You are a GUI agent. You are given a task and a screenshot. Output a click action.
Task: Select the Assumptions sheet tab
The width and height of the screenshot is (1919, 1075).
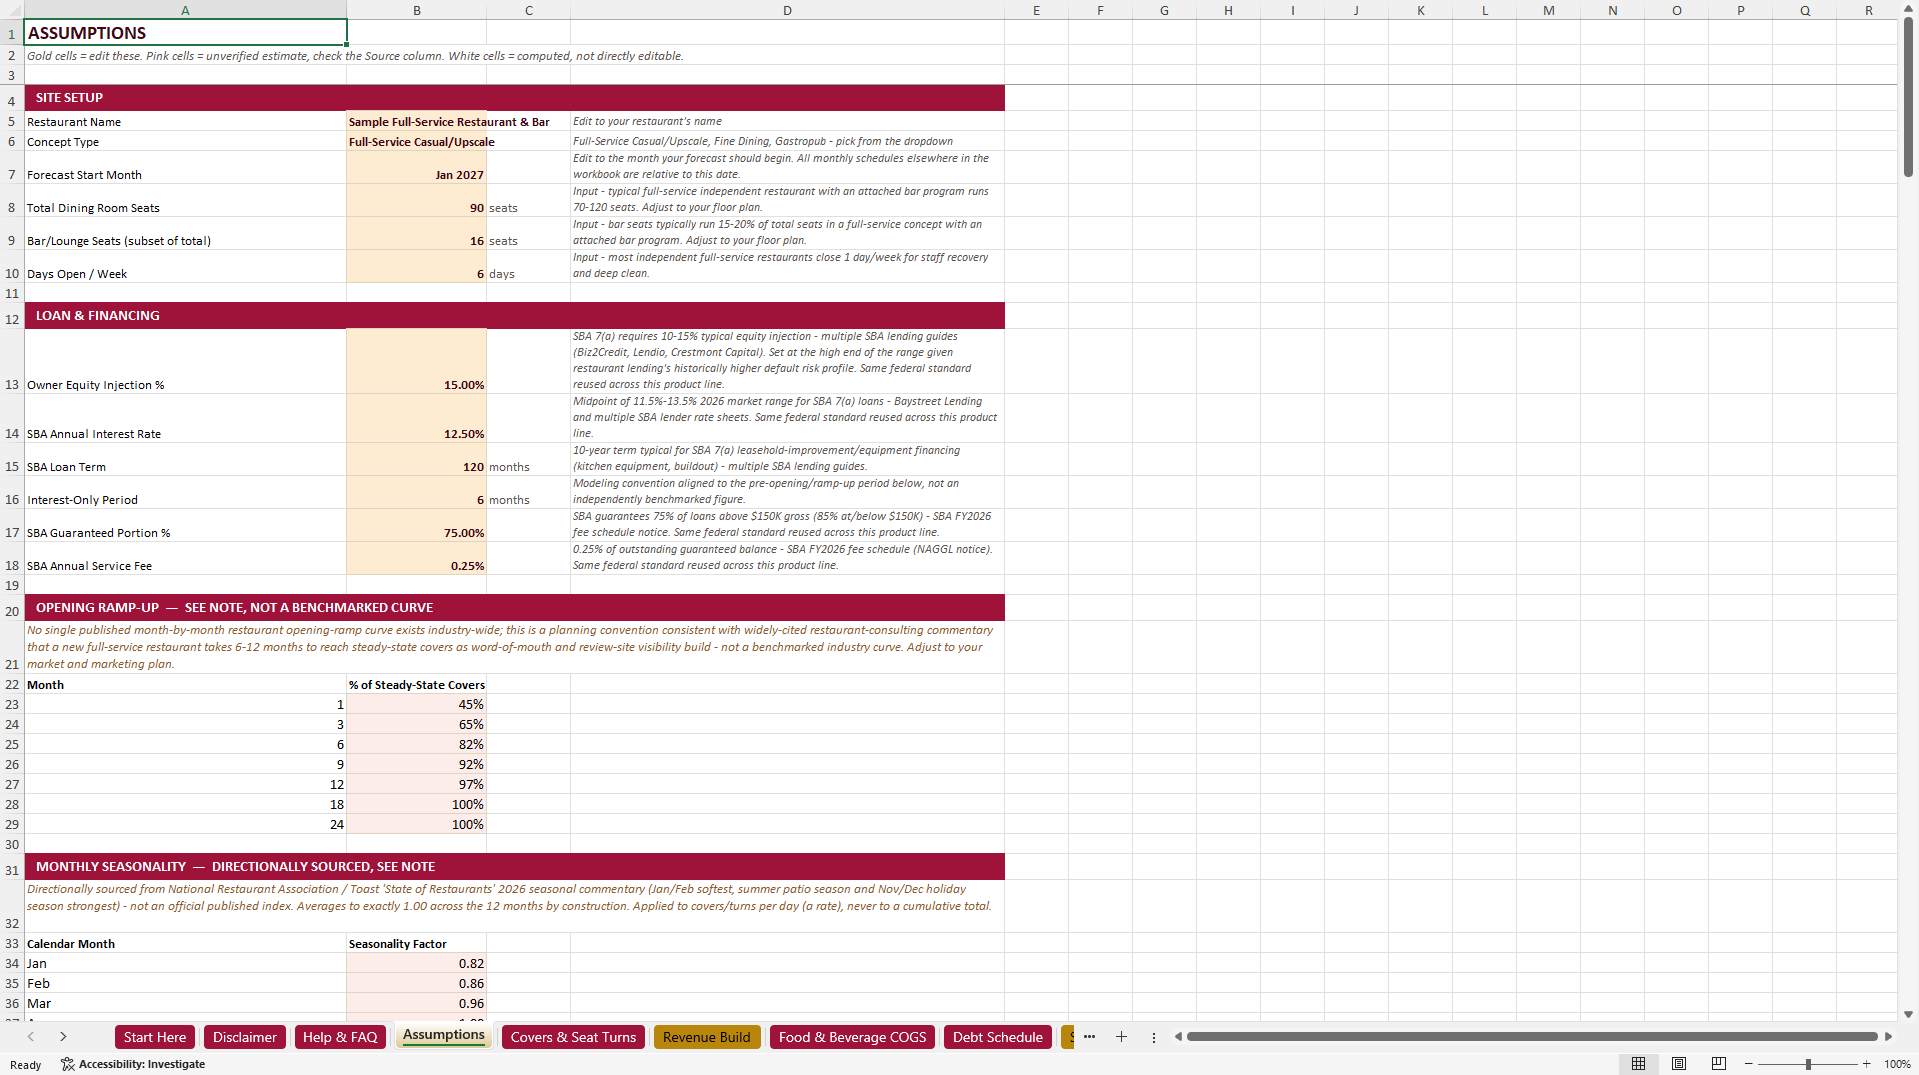(x=443, y=1036)
